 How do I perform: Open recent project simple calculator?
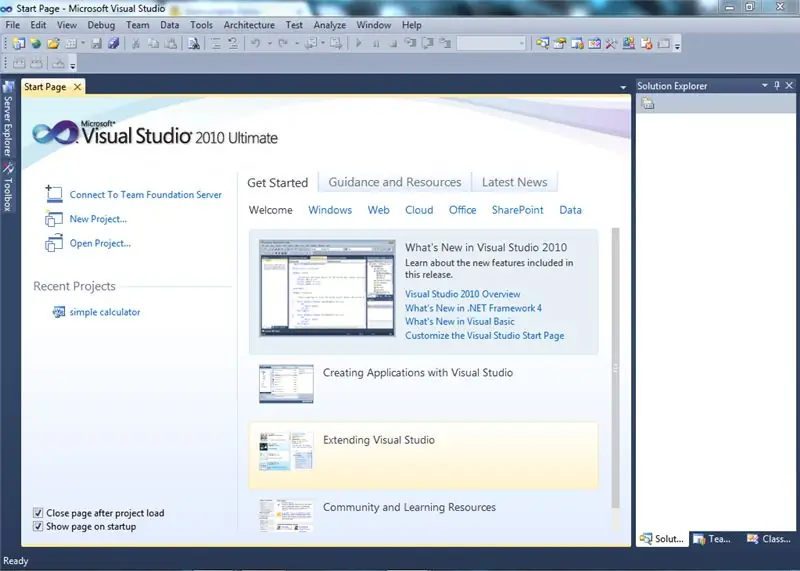click(105, 312)
